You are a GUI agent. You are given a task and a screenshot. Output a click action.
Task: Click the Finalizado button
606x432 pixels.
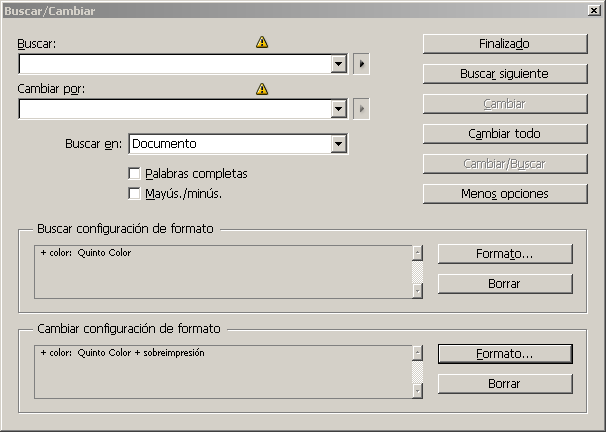505,44
